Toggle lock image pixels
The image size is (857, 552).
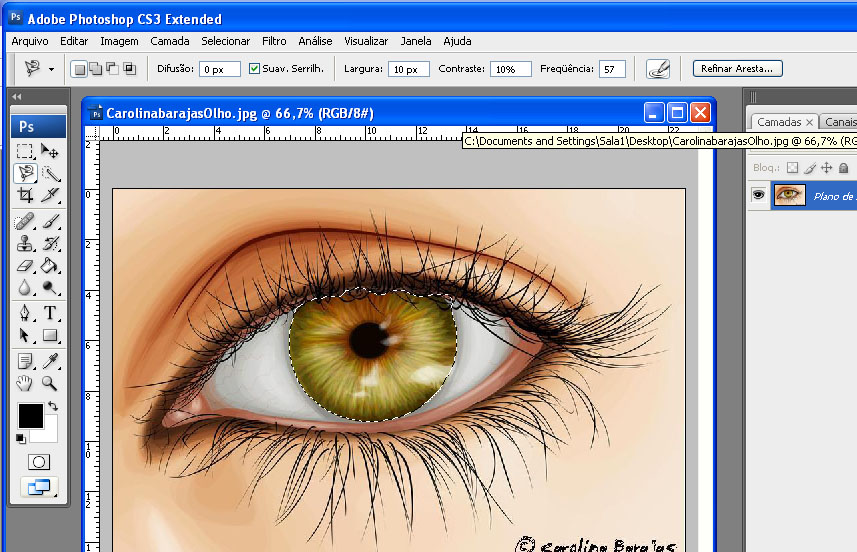(x=810, y=168)
